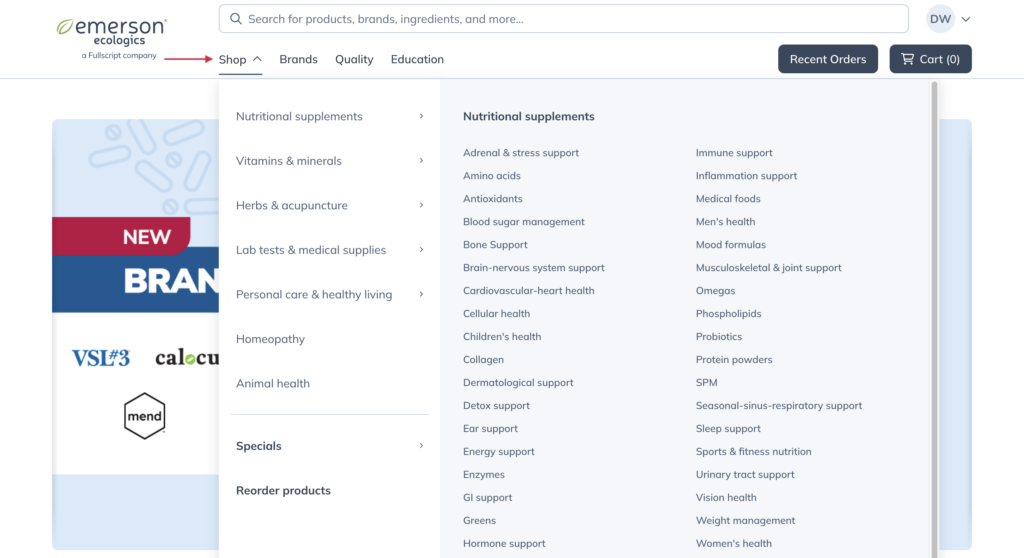Open the Brands menu item

(x=298, y=59)
